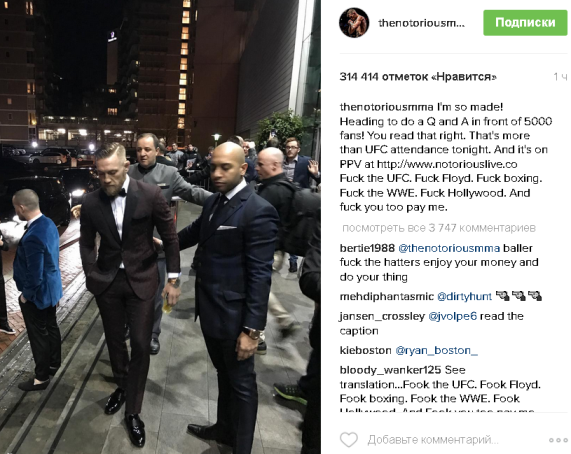Click the heart like icon
Viewport: 571px width, 454px height.
pos(349,439)
